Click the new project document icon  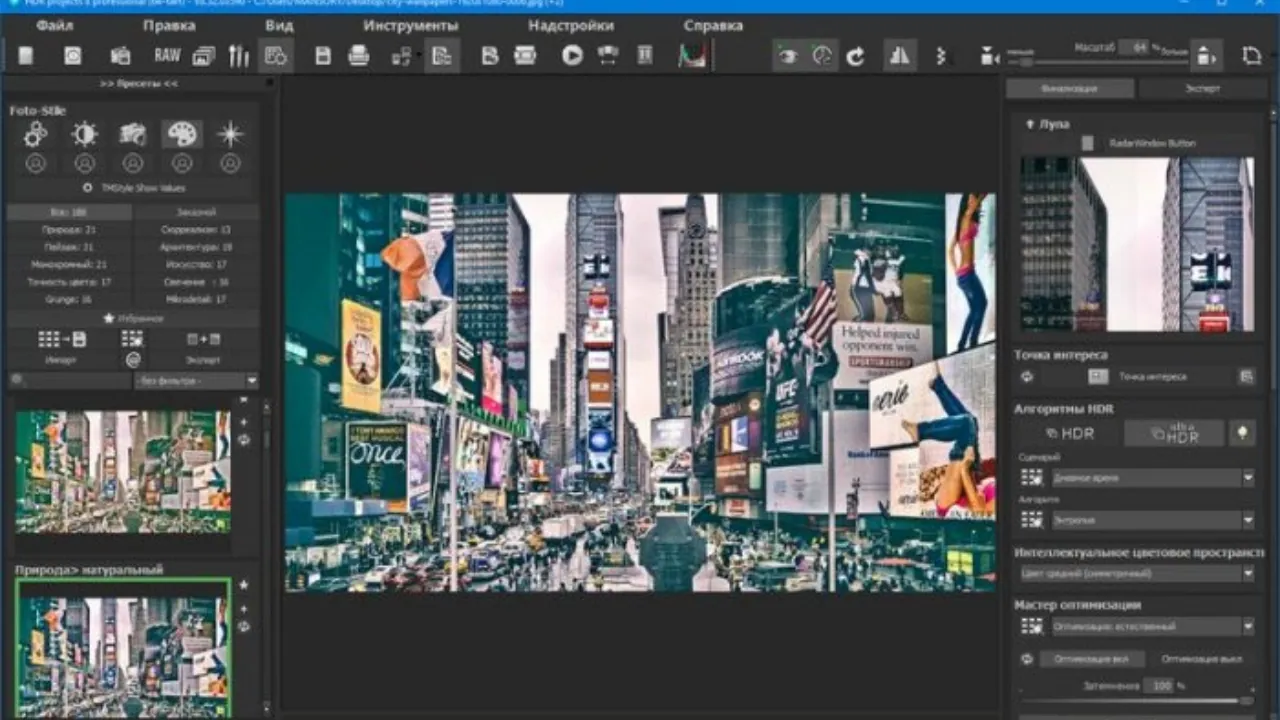[x=25, y=56]
